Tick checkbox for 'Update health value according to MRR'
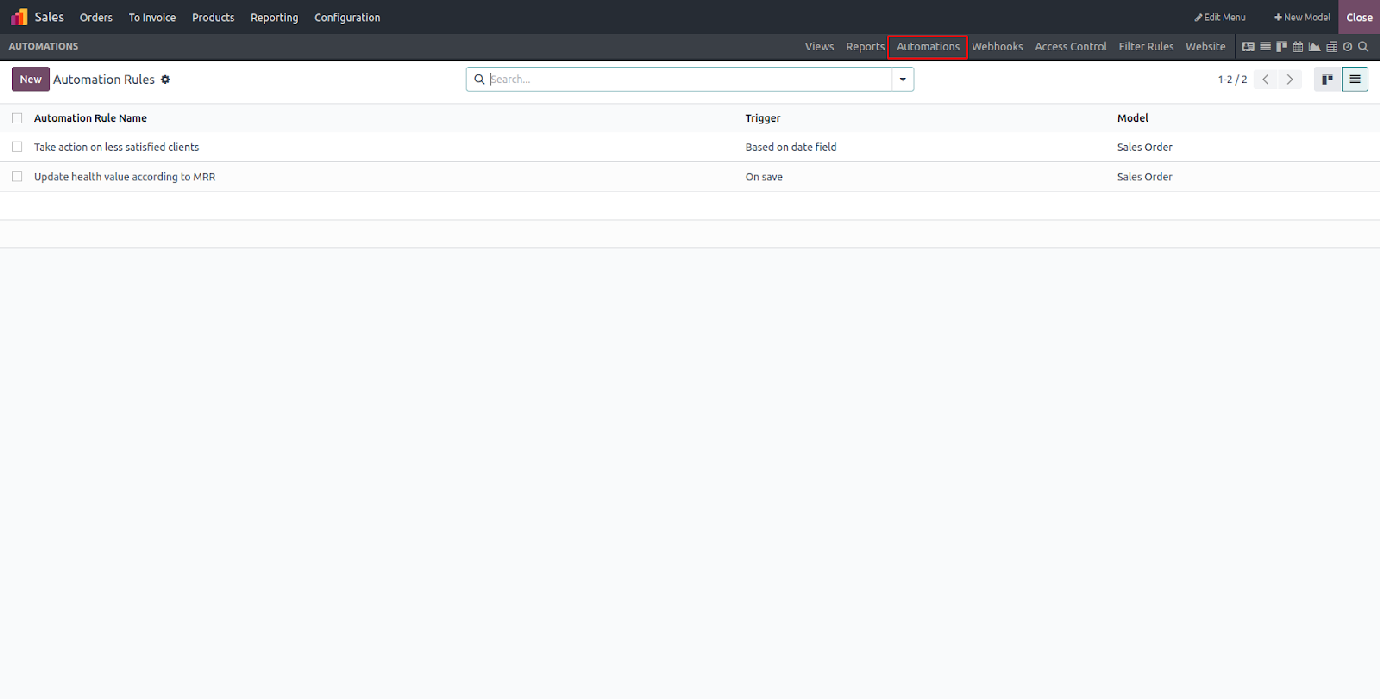This screenshot has width=1380, height=699. [x=17, y=177]
